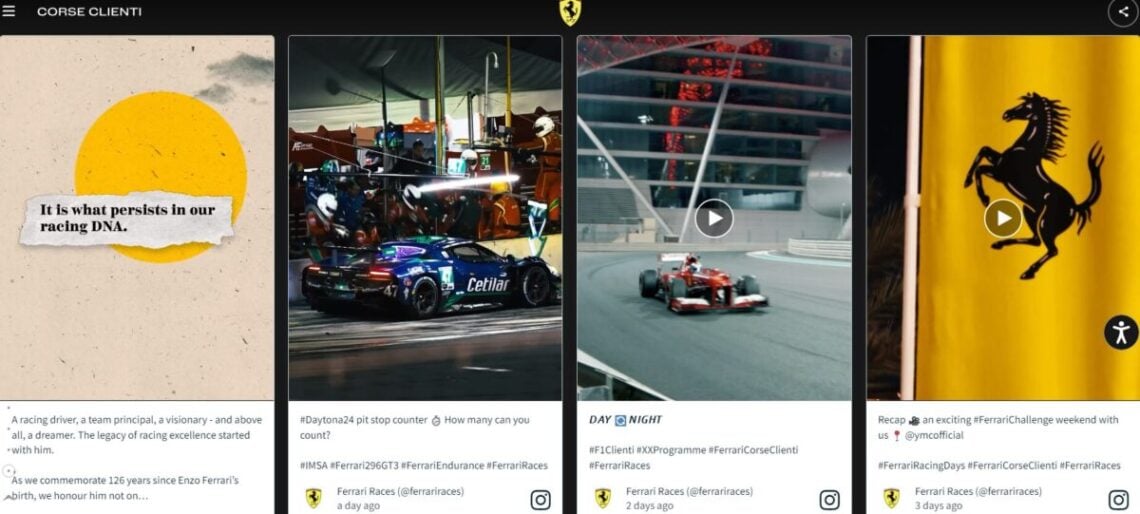Click Ferrari avatar on Daytona24 post
1140x514 pixels.
tap(313, 498)
